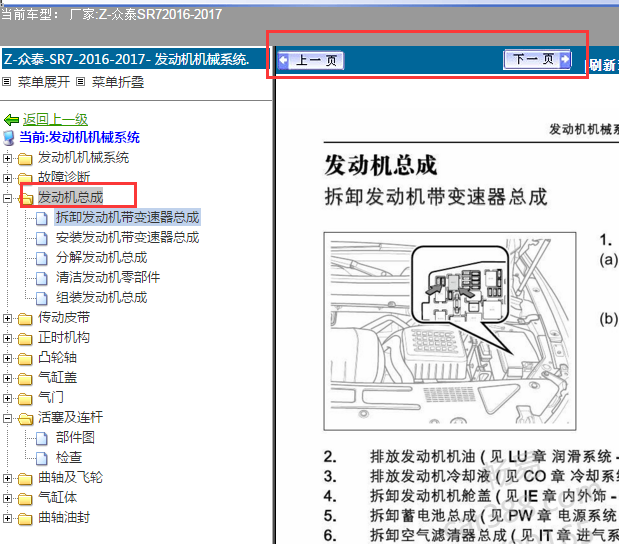Click folder icon of 气缸体
This screenshot has width=619, height=544.
[x=25, y=499]
